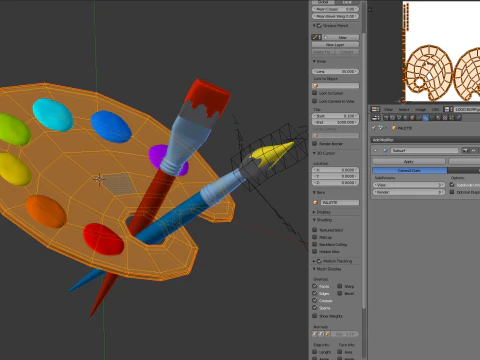Click the Properties editor type selector icon
Image resolution: width=480 pixels, height=360 pixels.
point(375,118)
